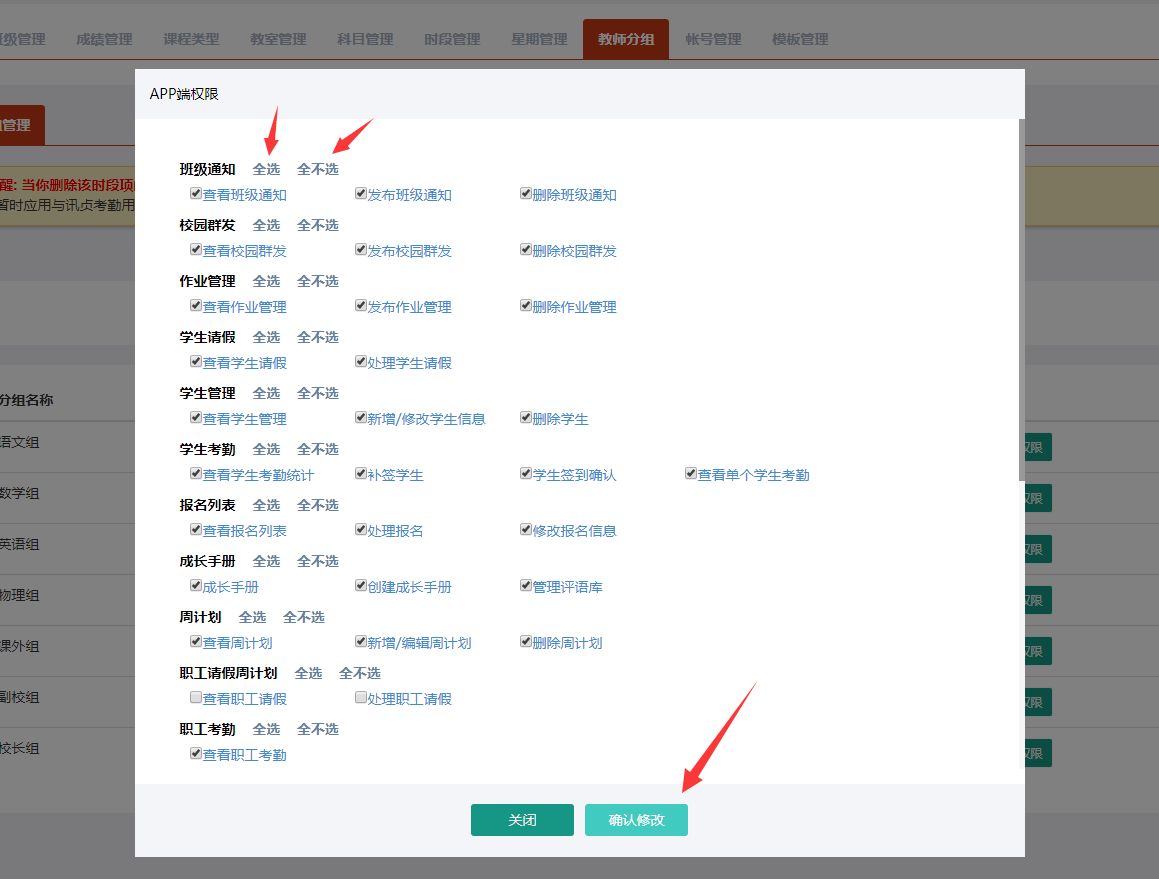Click 全选 for 周计划

coord(252,617)
